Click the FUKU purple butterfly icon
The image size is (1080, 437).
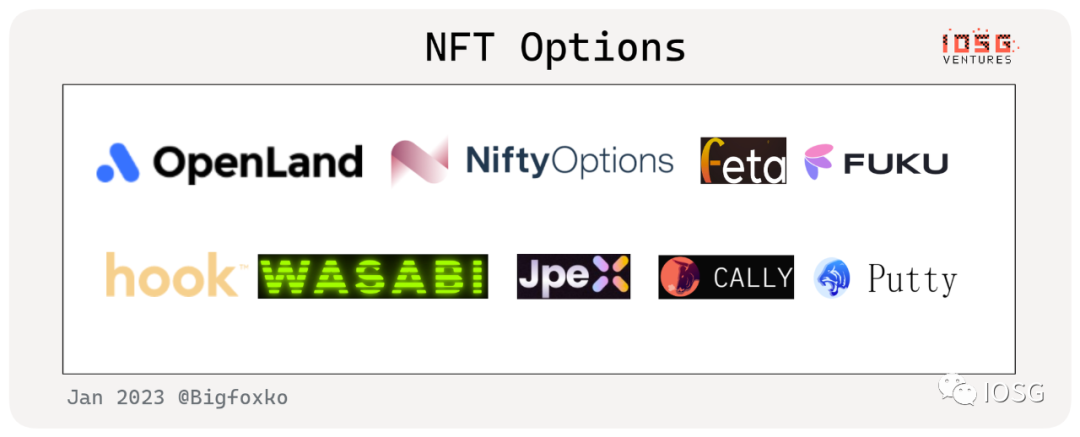tap(819, 162)
